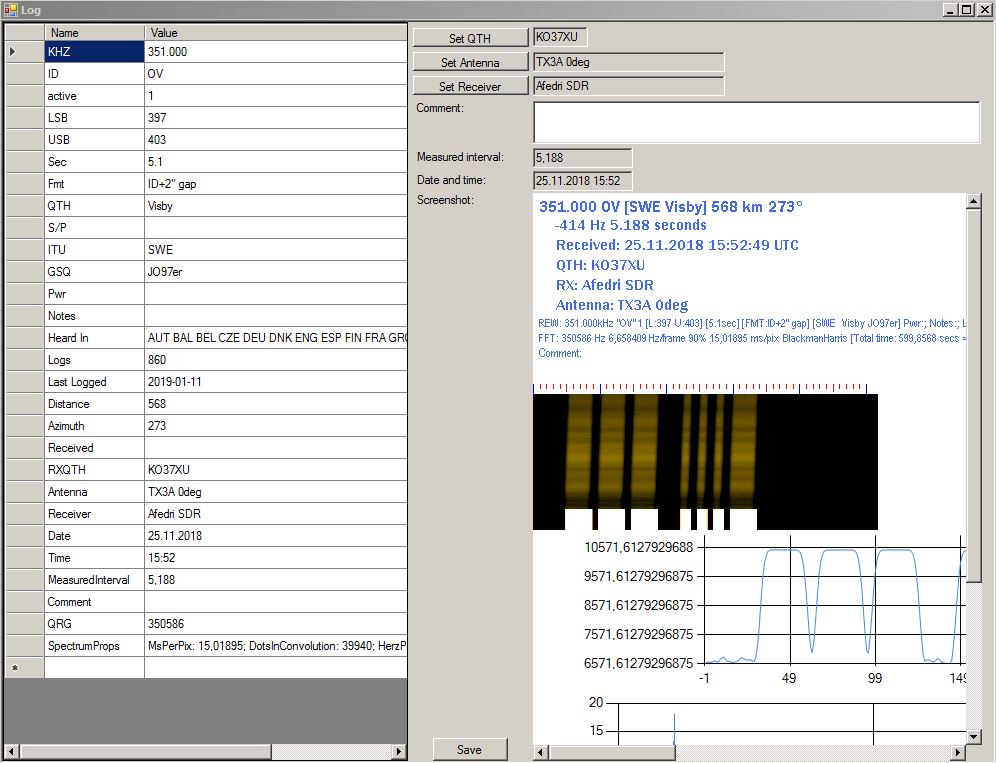Click scroll-left arrow of the grid scrollbar
The image size is (996, 763).
tap(11, 751)
